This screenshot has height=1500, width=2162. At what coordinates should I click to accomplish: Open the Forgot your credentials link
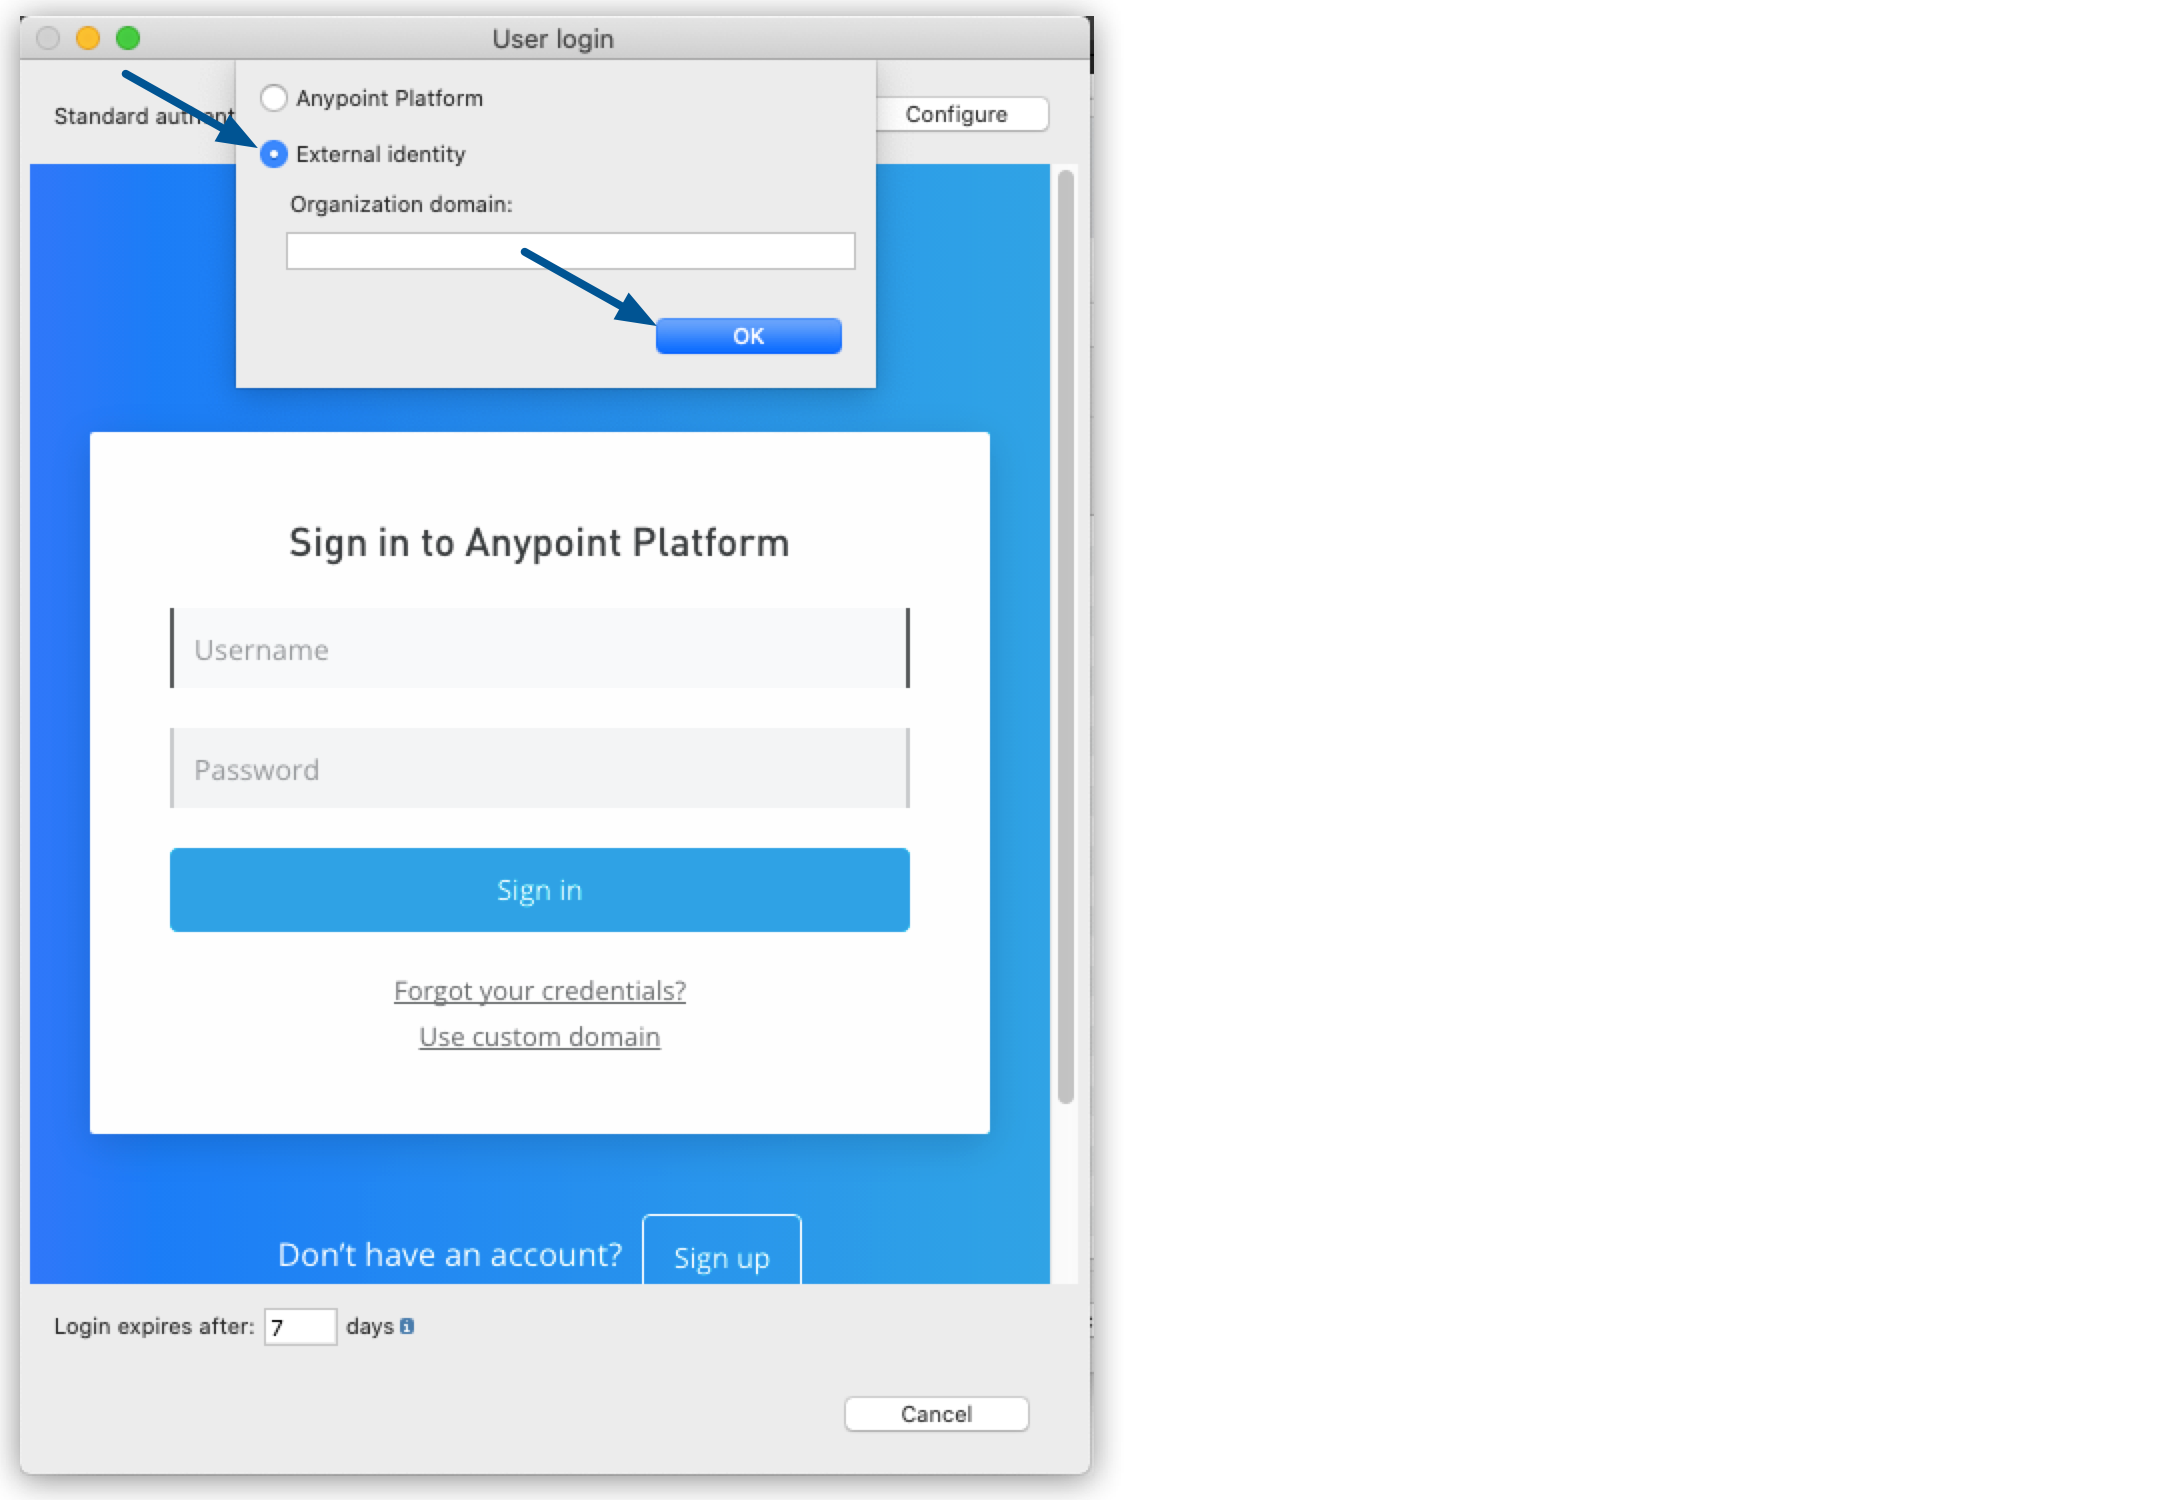click(x=539, y=990)
